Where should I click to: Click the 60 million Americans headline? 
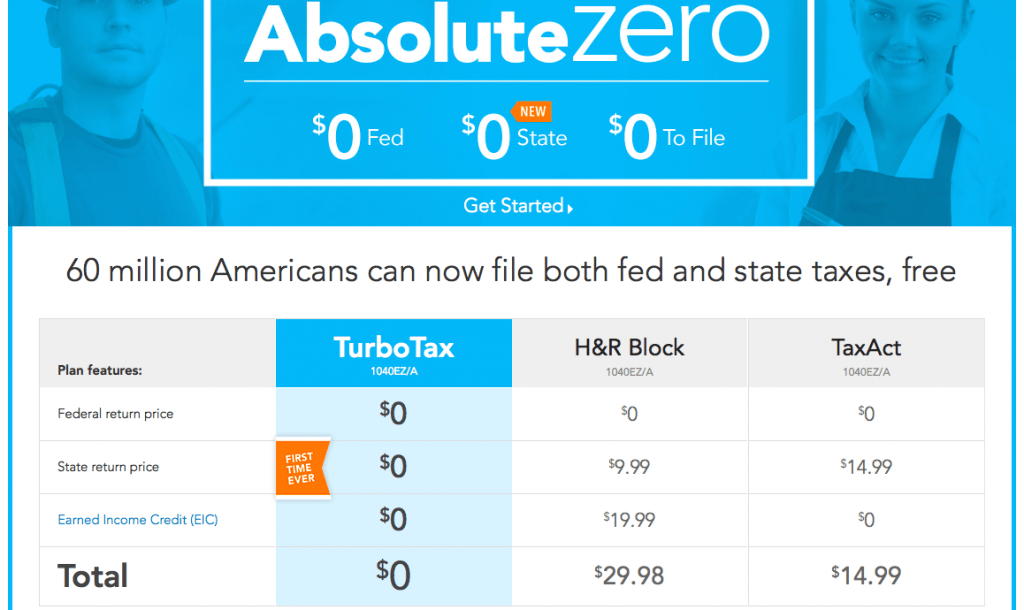[x=511, y=270]
